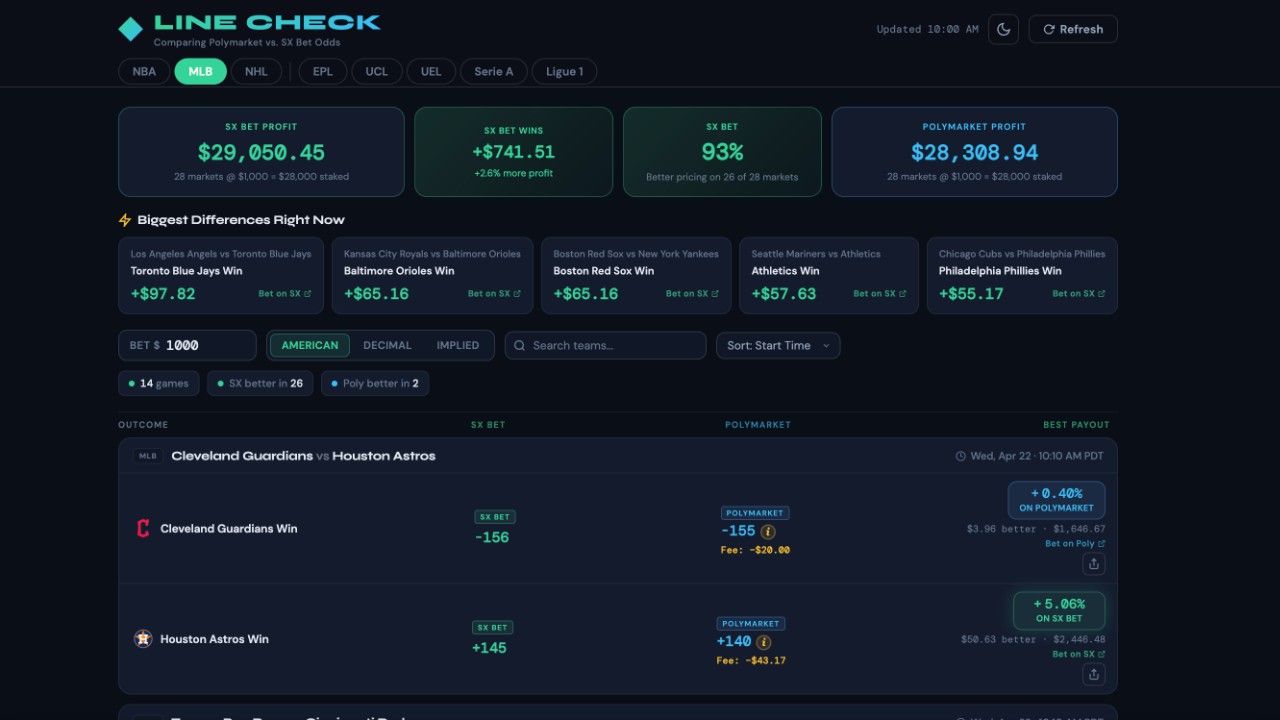The height and width of the screenshot is (720, 1280).
Task: Open Bet on SX for Toronto Blue Jays
Action: pos(285,294)
